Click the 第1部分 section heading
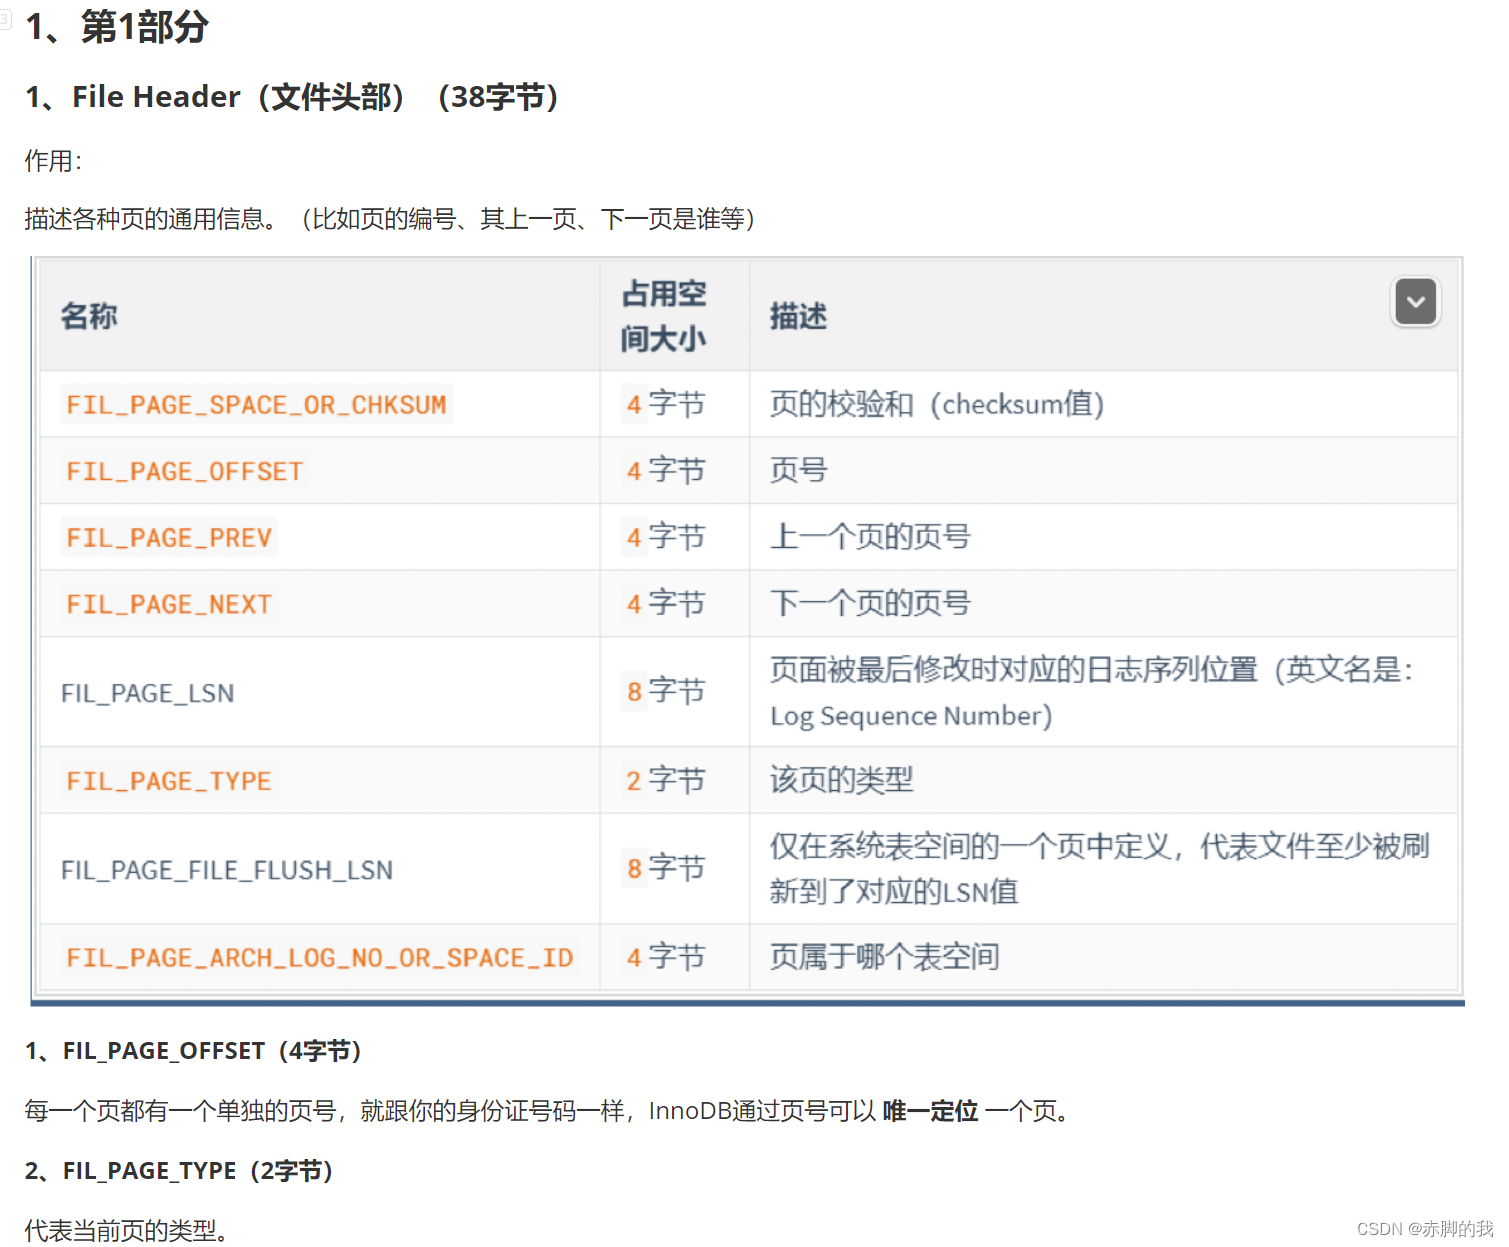The width and height of the screenshot is (1509, 1247). [x=117, y=27]
